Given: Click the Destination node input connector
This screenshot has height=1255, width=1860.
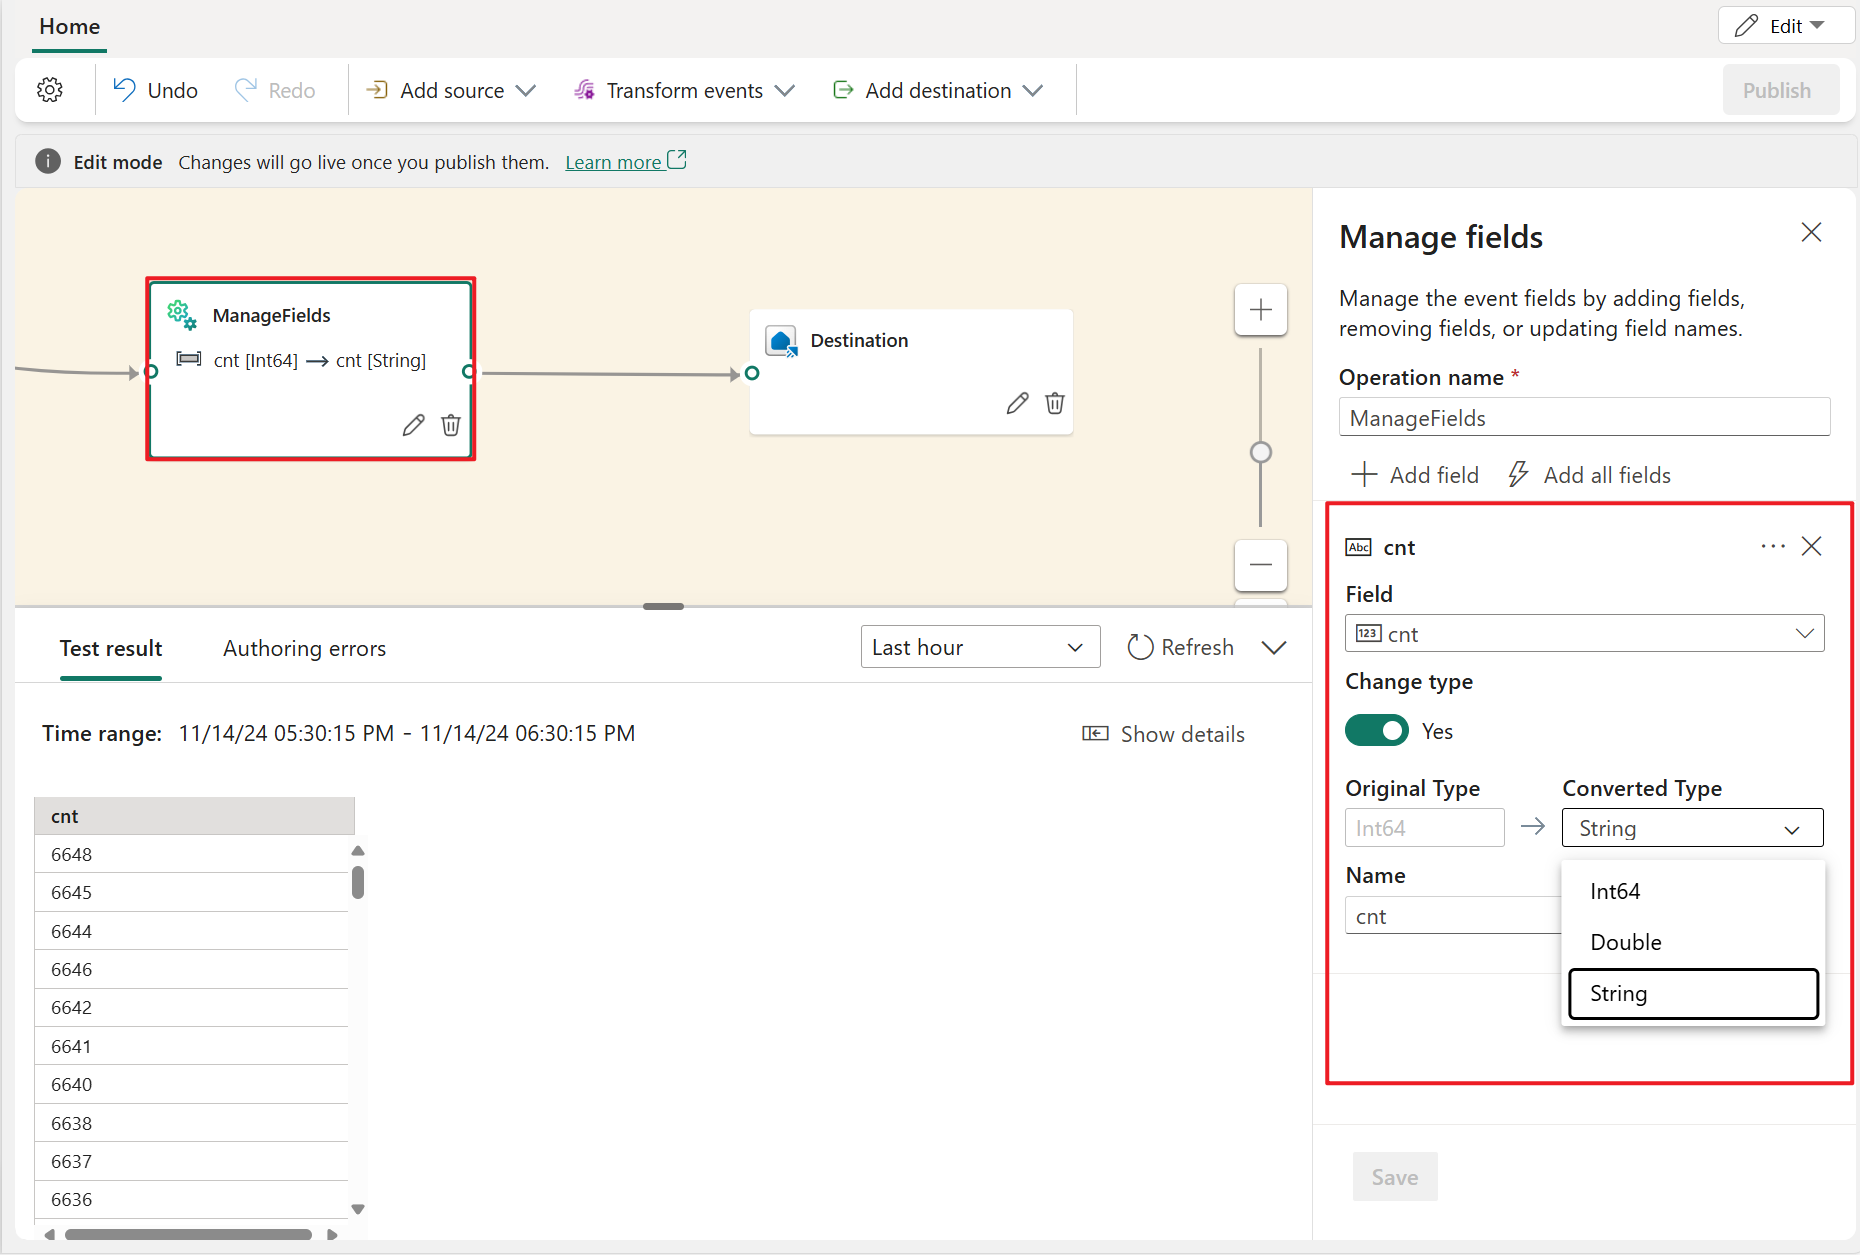Looking at the screenshot, I should [x=752, y=373].
